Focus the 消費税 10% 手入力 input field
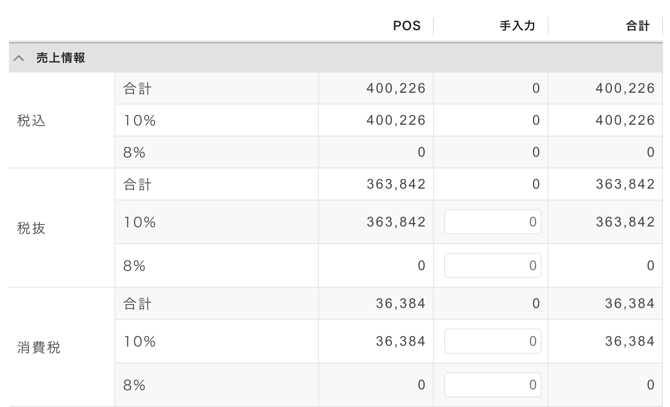Image resolution: width=670 pixels, height=407 pixels. pos(492,341)
